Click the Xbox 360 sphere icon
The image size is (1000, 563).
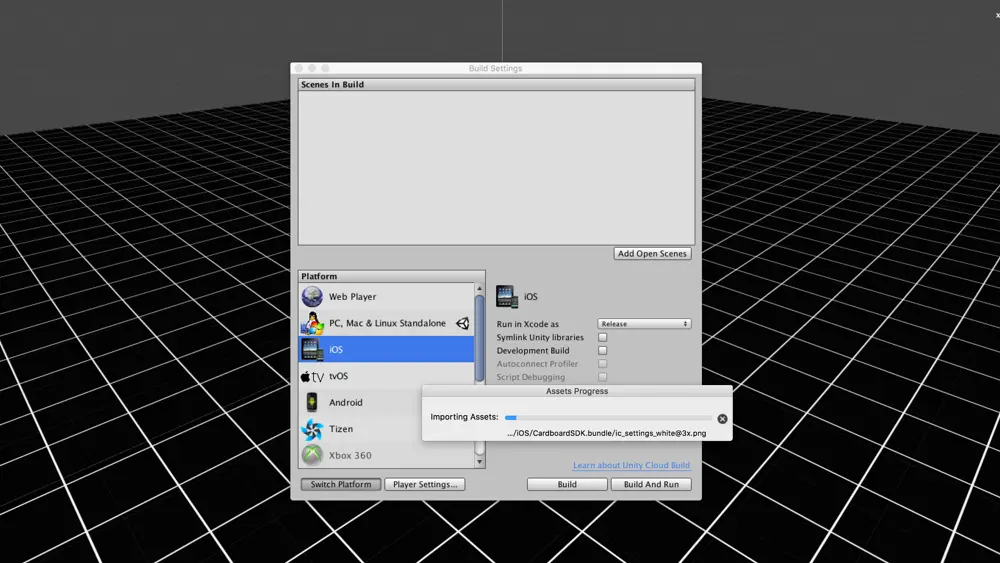[x=312, y=455]
